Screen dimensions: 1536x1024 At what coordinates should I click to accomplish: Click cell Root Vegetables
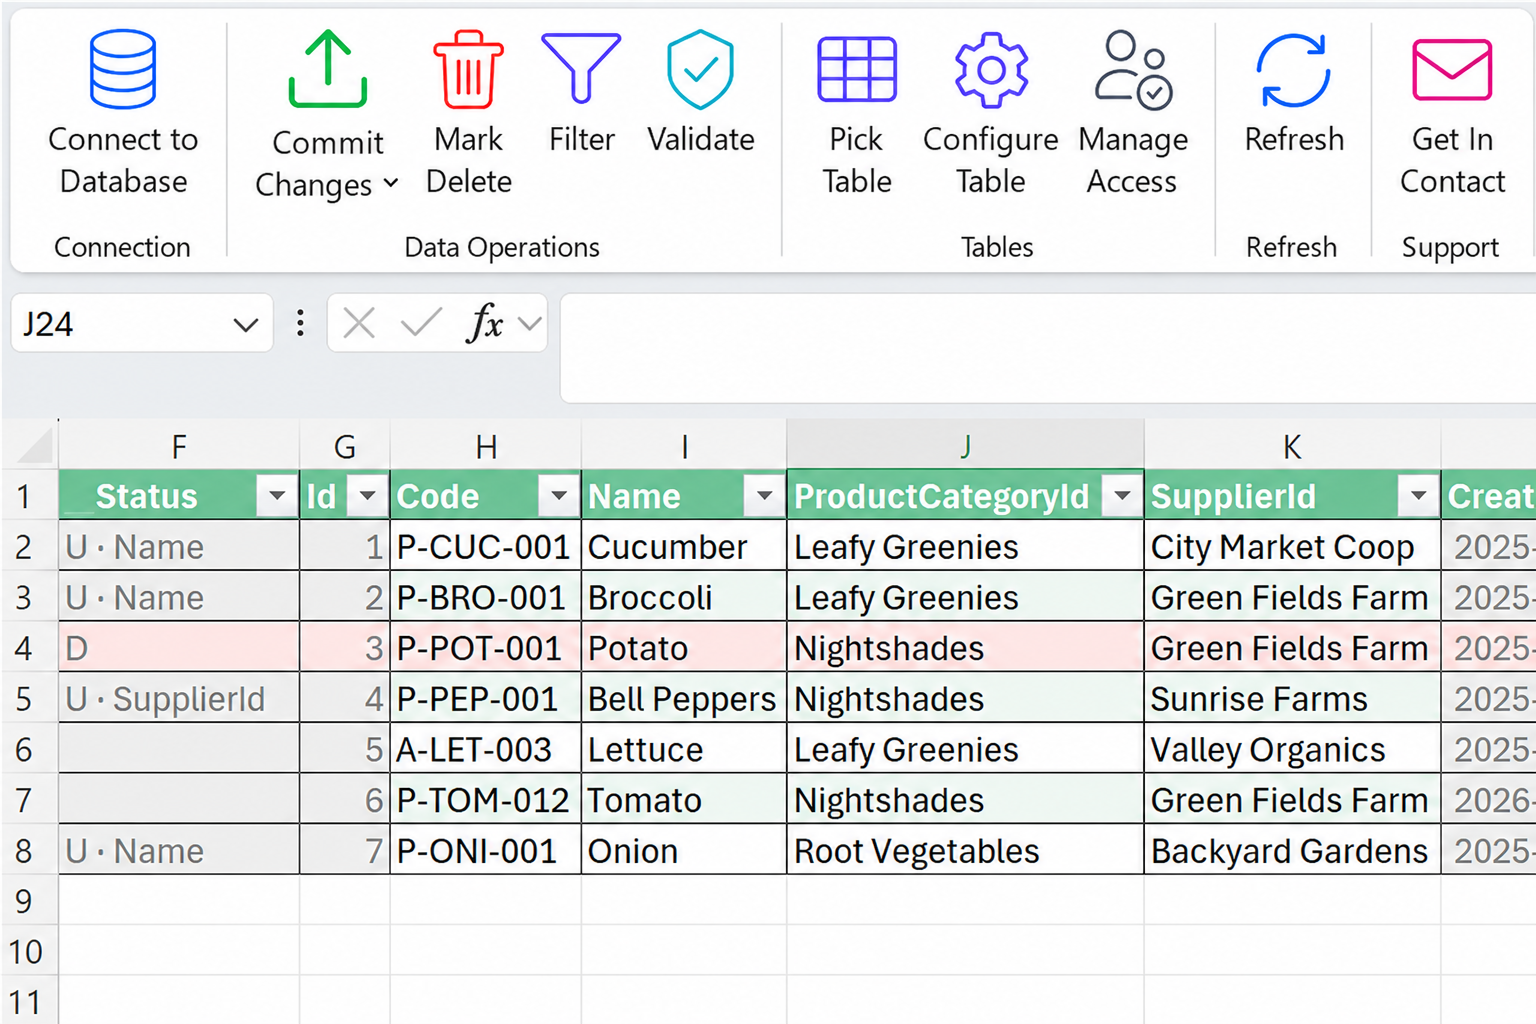pyautogui.click(x=965, y=851)
